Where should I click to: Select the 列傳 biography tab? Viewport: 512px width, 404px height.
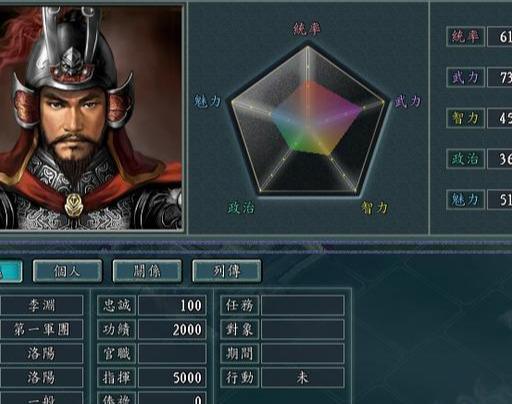[227, 271]
